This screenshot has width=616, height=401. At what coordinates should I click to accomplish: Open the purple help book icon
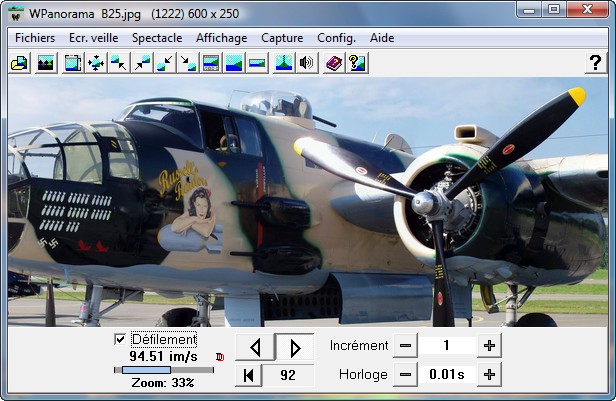point(333,63)
